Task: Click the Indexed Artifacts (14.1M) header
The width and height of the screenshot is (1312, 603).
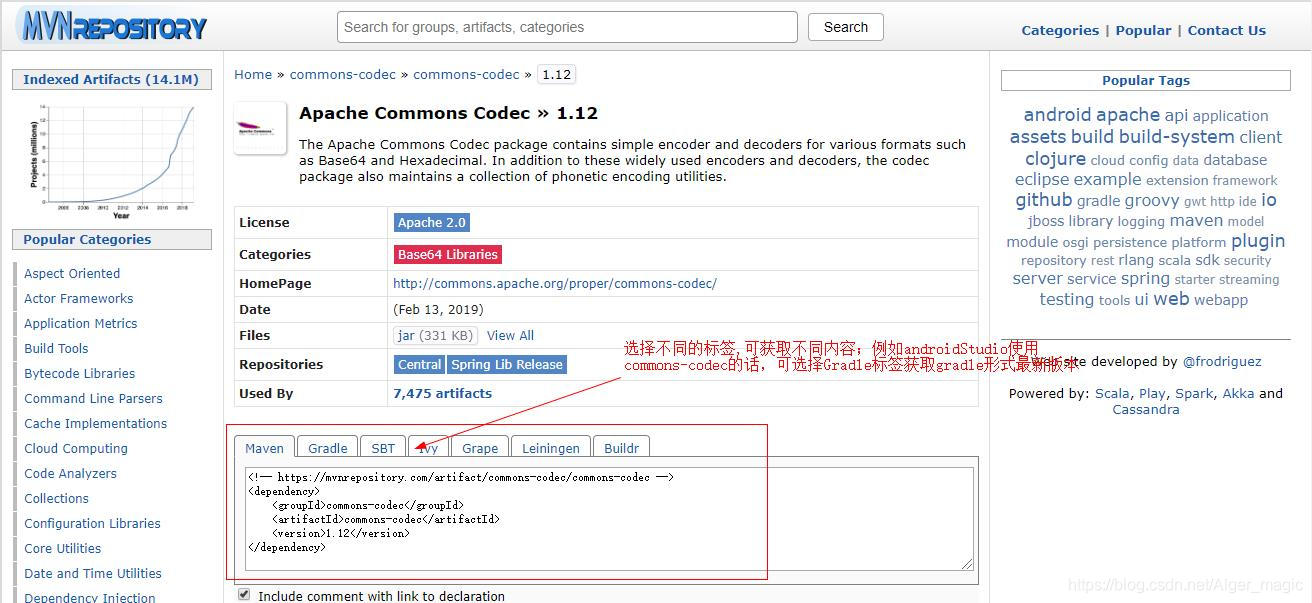Action: click(x=111, y=80)
